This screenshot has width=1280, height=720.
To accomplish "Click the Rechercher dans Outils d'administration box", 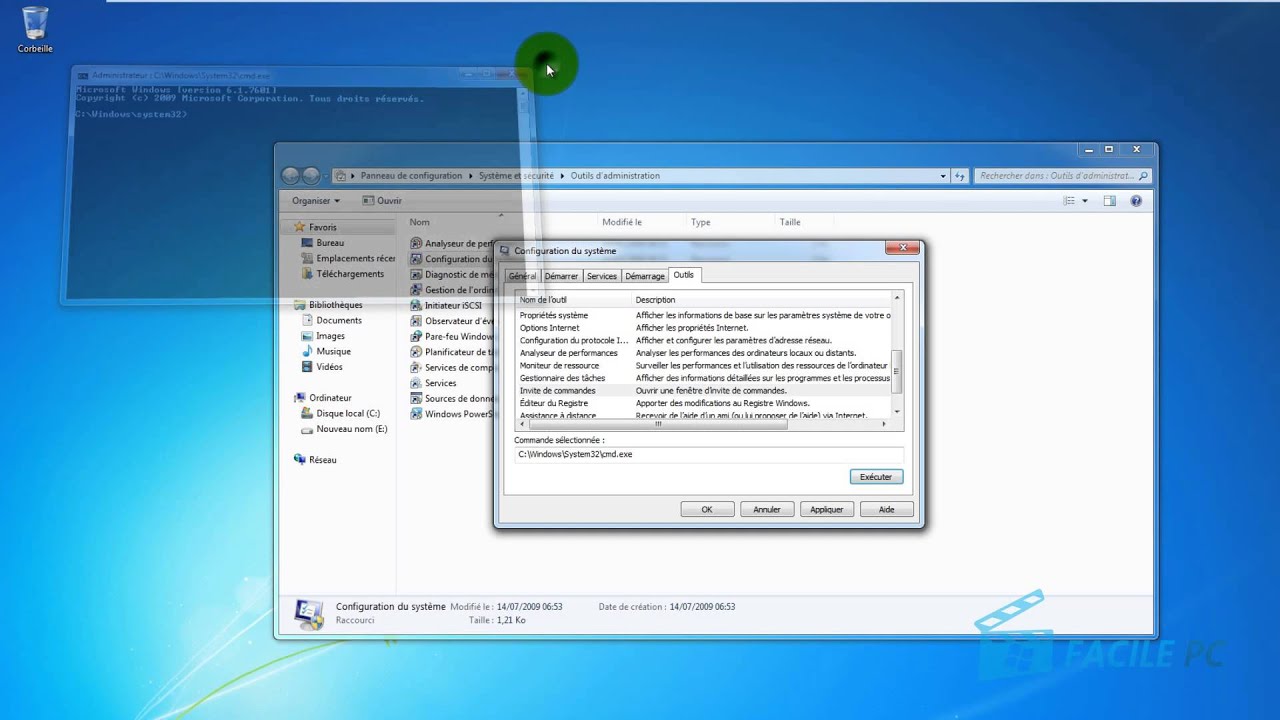I will 1063,176.
